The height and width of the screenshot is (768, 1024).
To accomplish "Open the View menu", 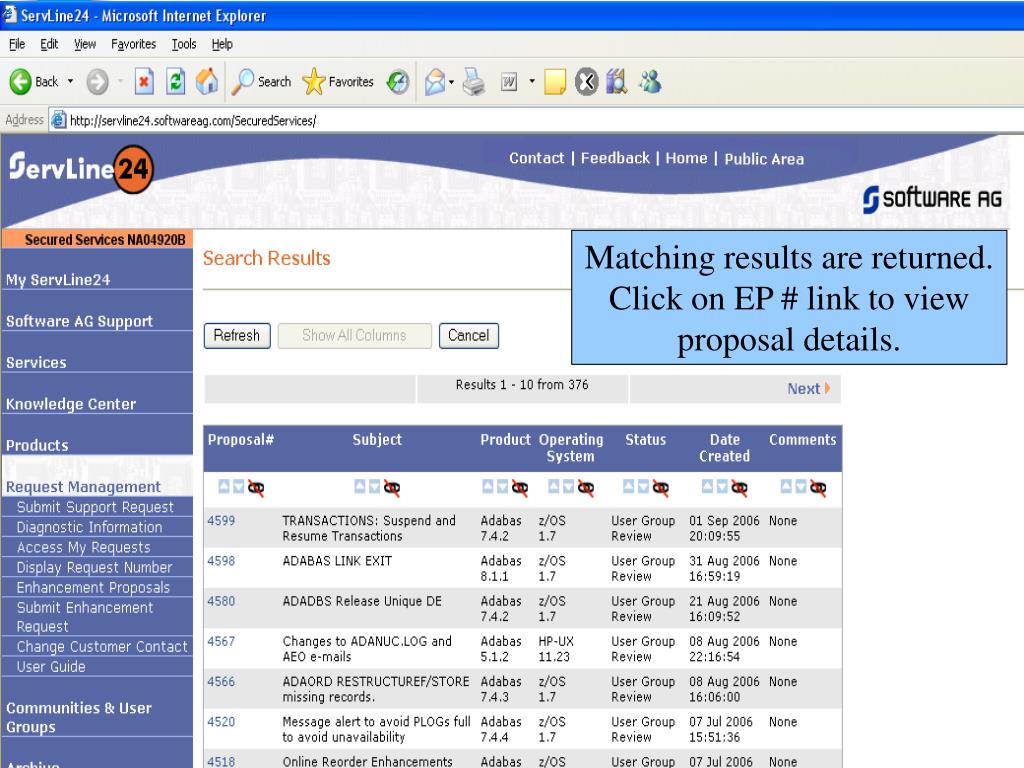I will (85, 44).
